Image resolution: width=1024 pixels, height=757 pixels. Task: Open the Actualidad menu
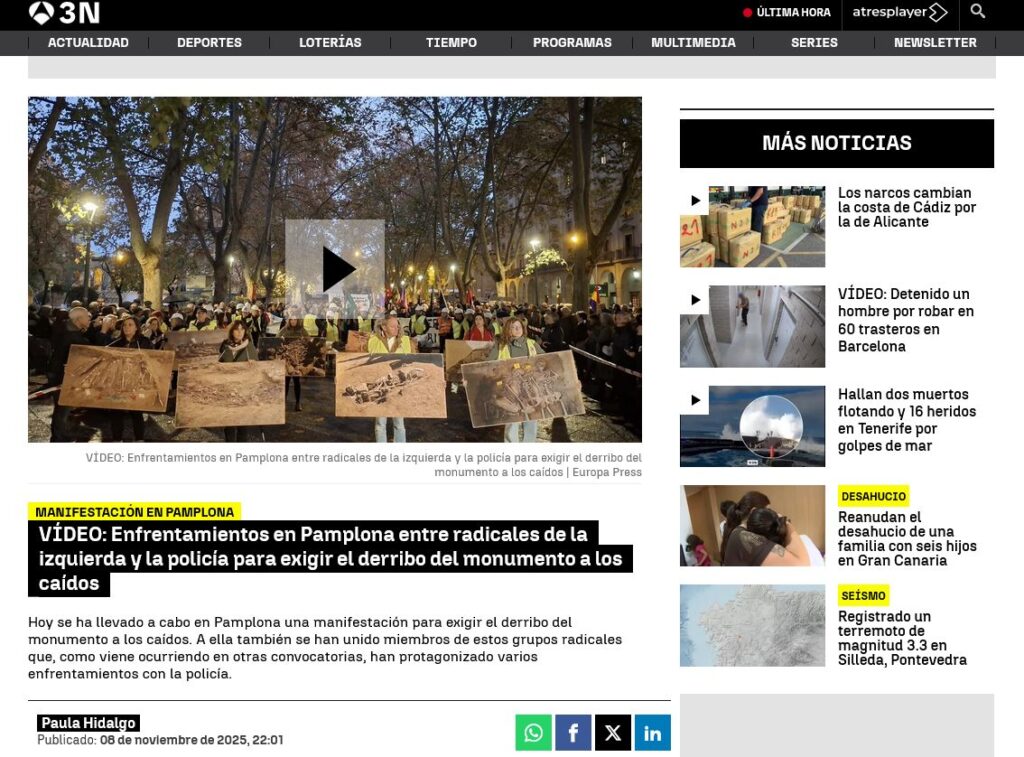tap(88, 43)
